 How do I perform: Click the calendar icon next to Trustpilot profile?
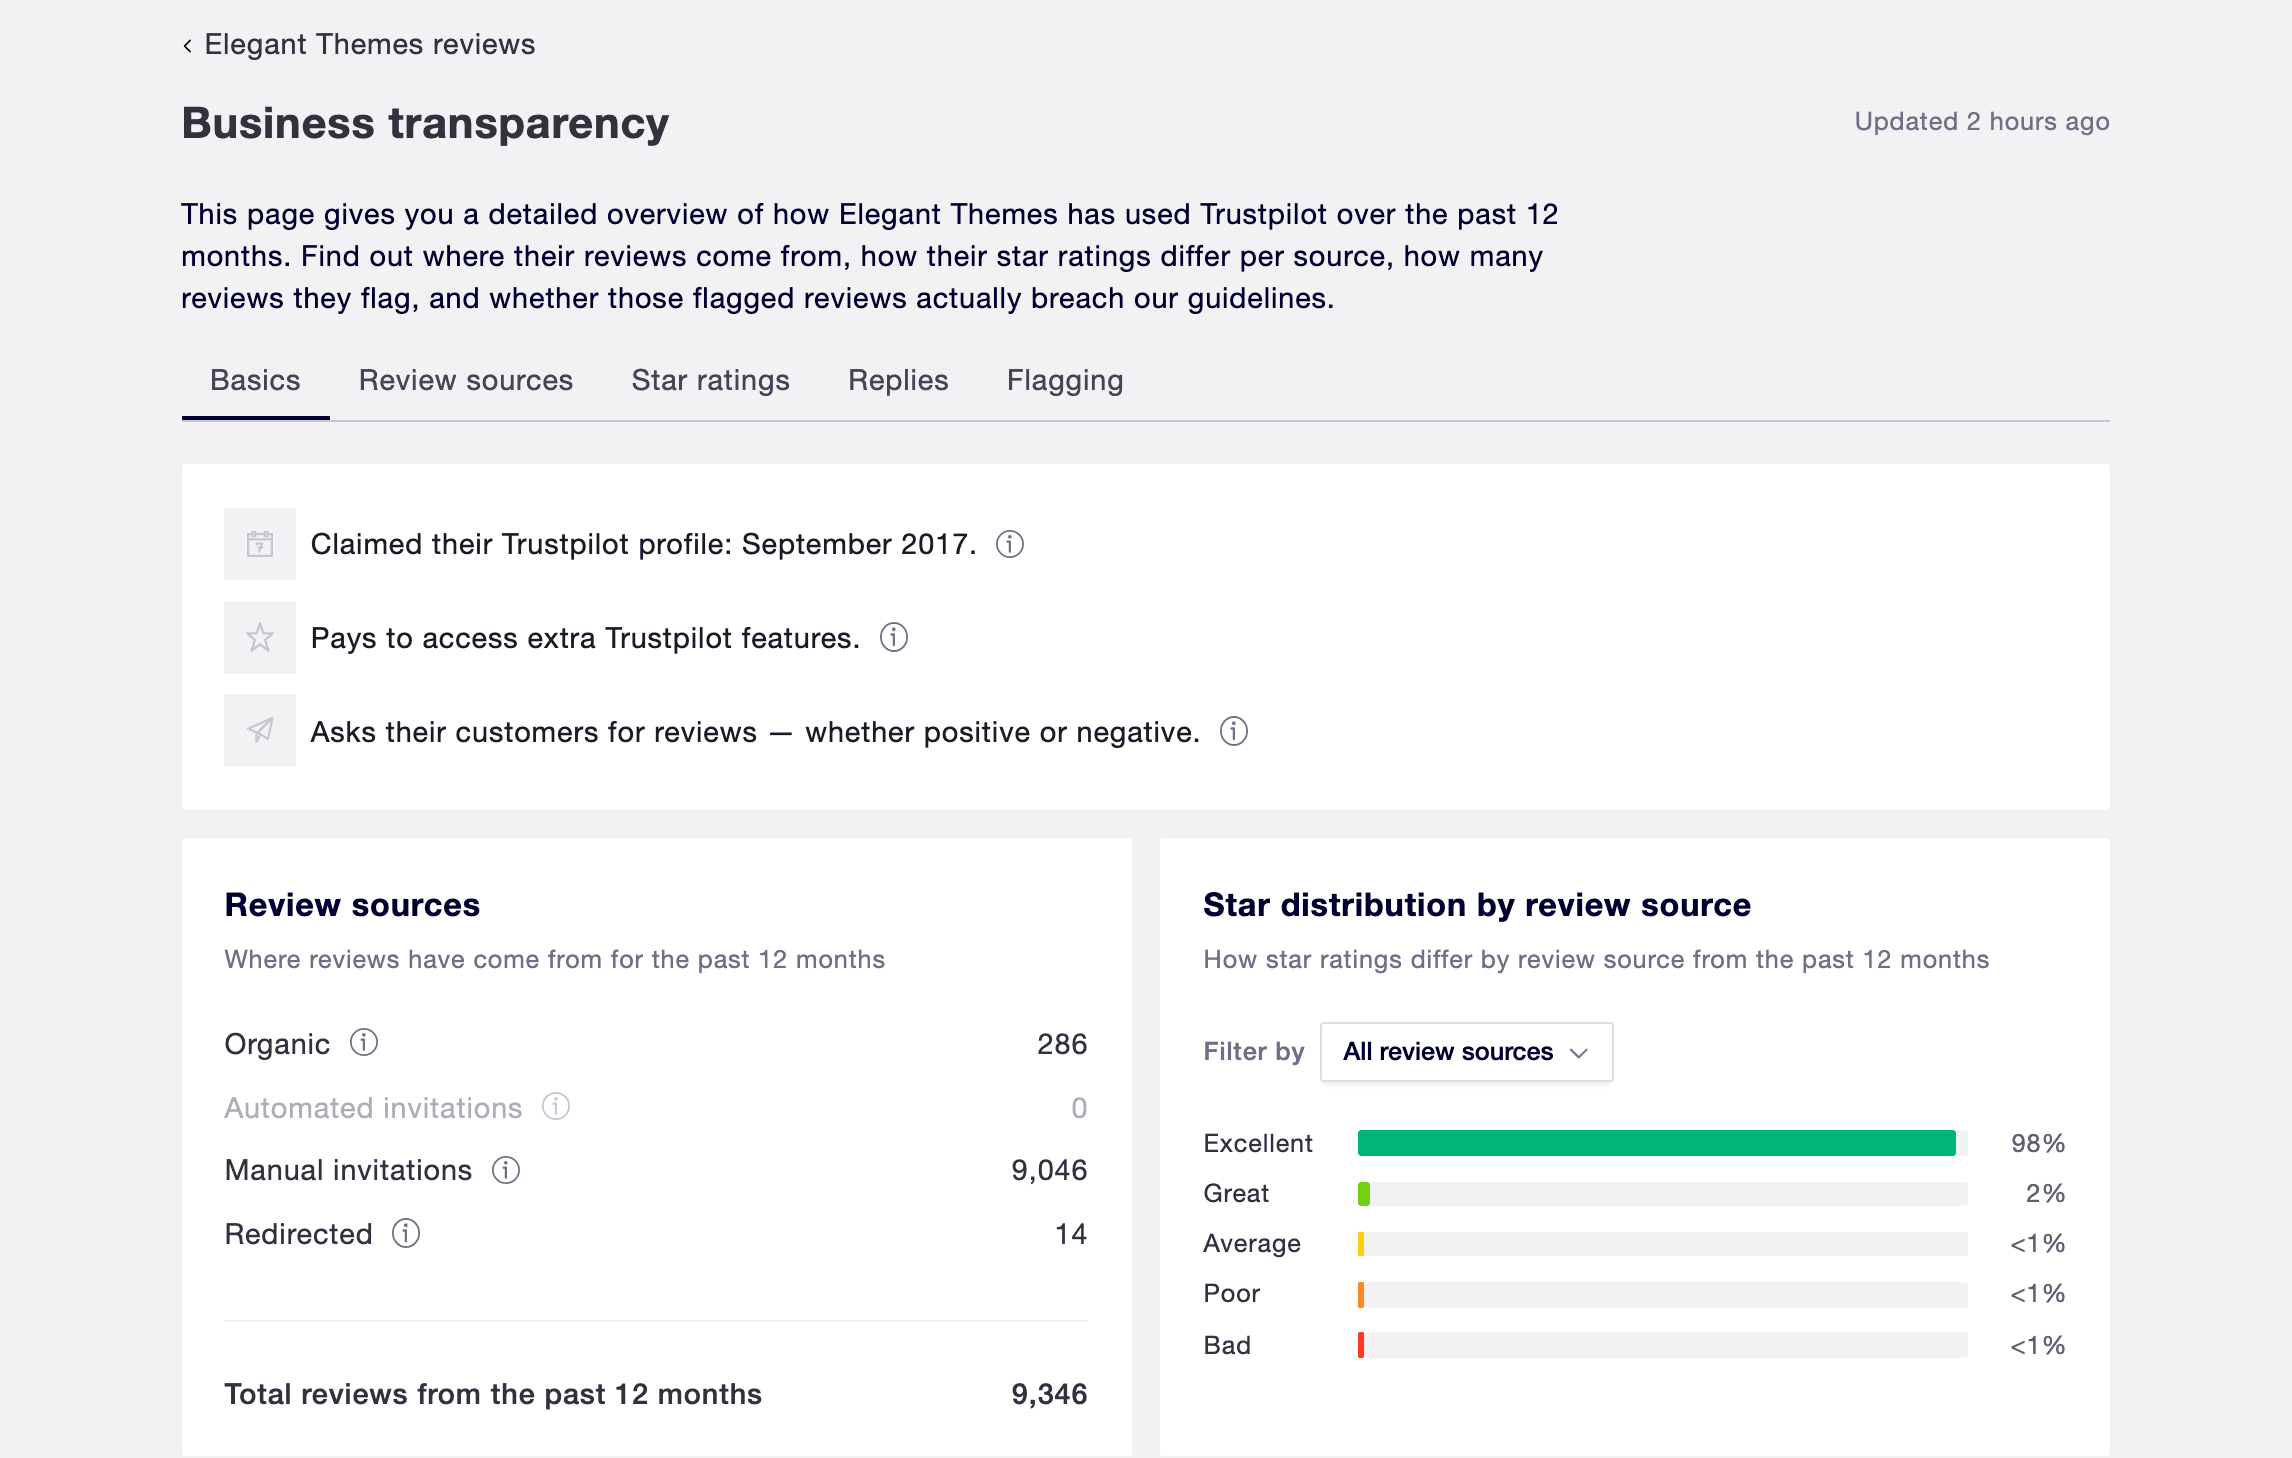pyautogui.click(x=261, y=543)
